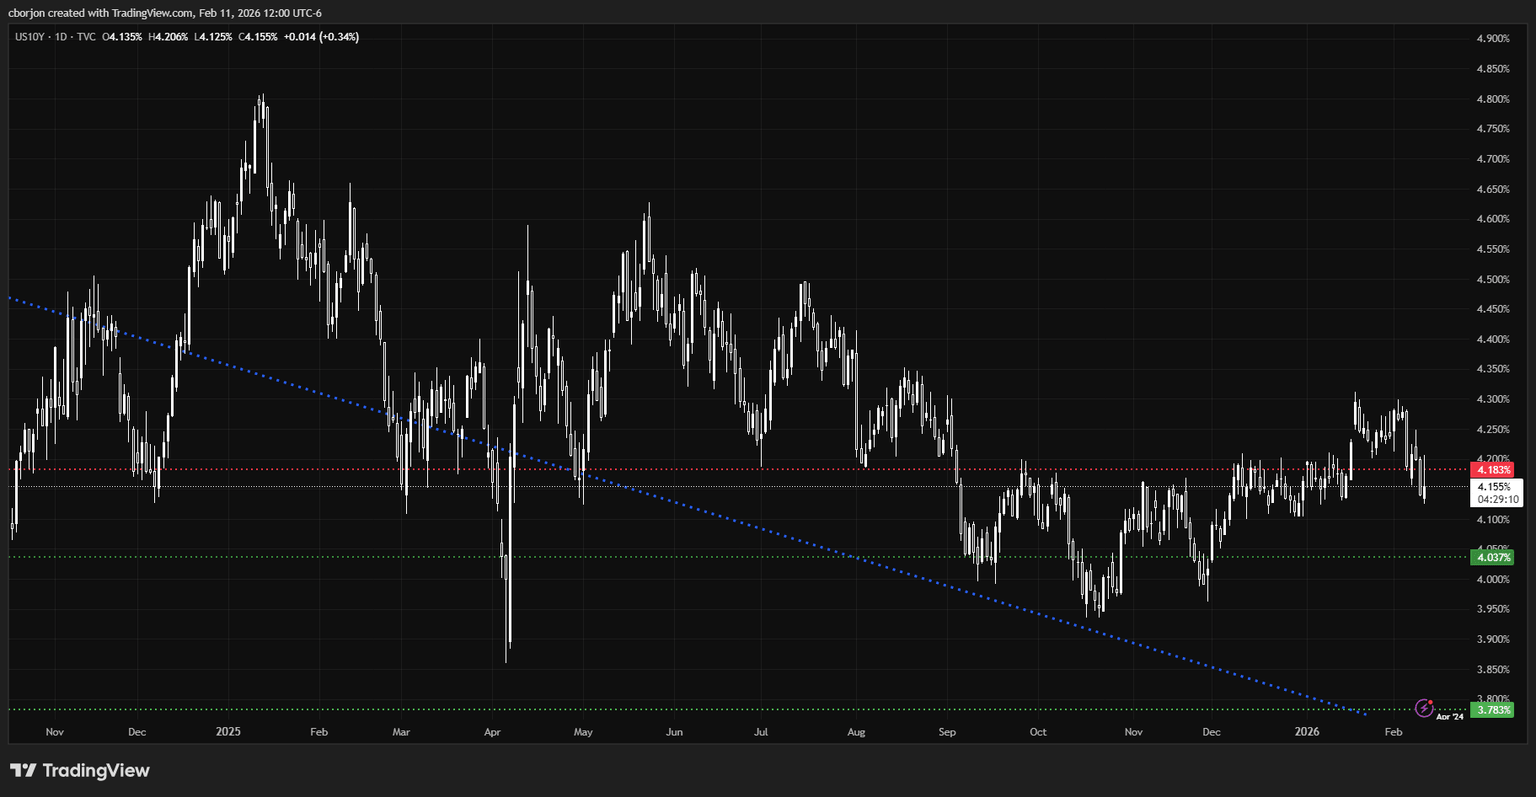This screenshot has width=1536, height=797.
Task: Click the TradingView logo at bottom left
Action: pyautogui.click(x=80, y=770)
